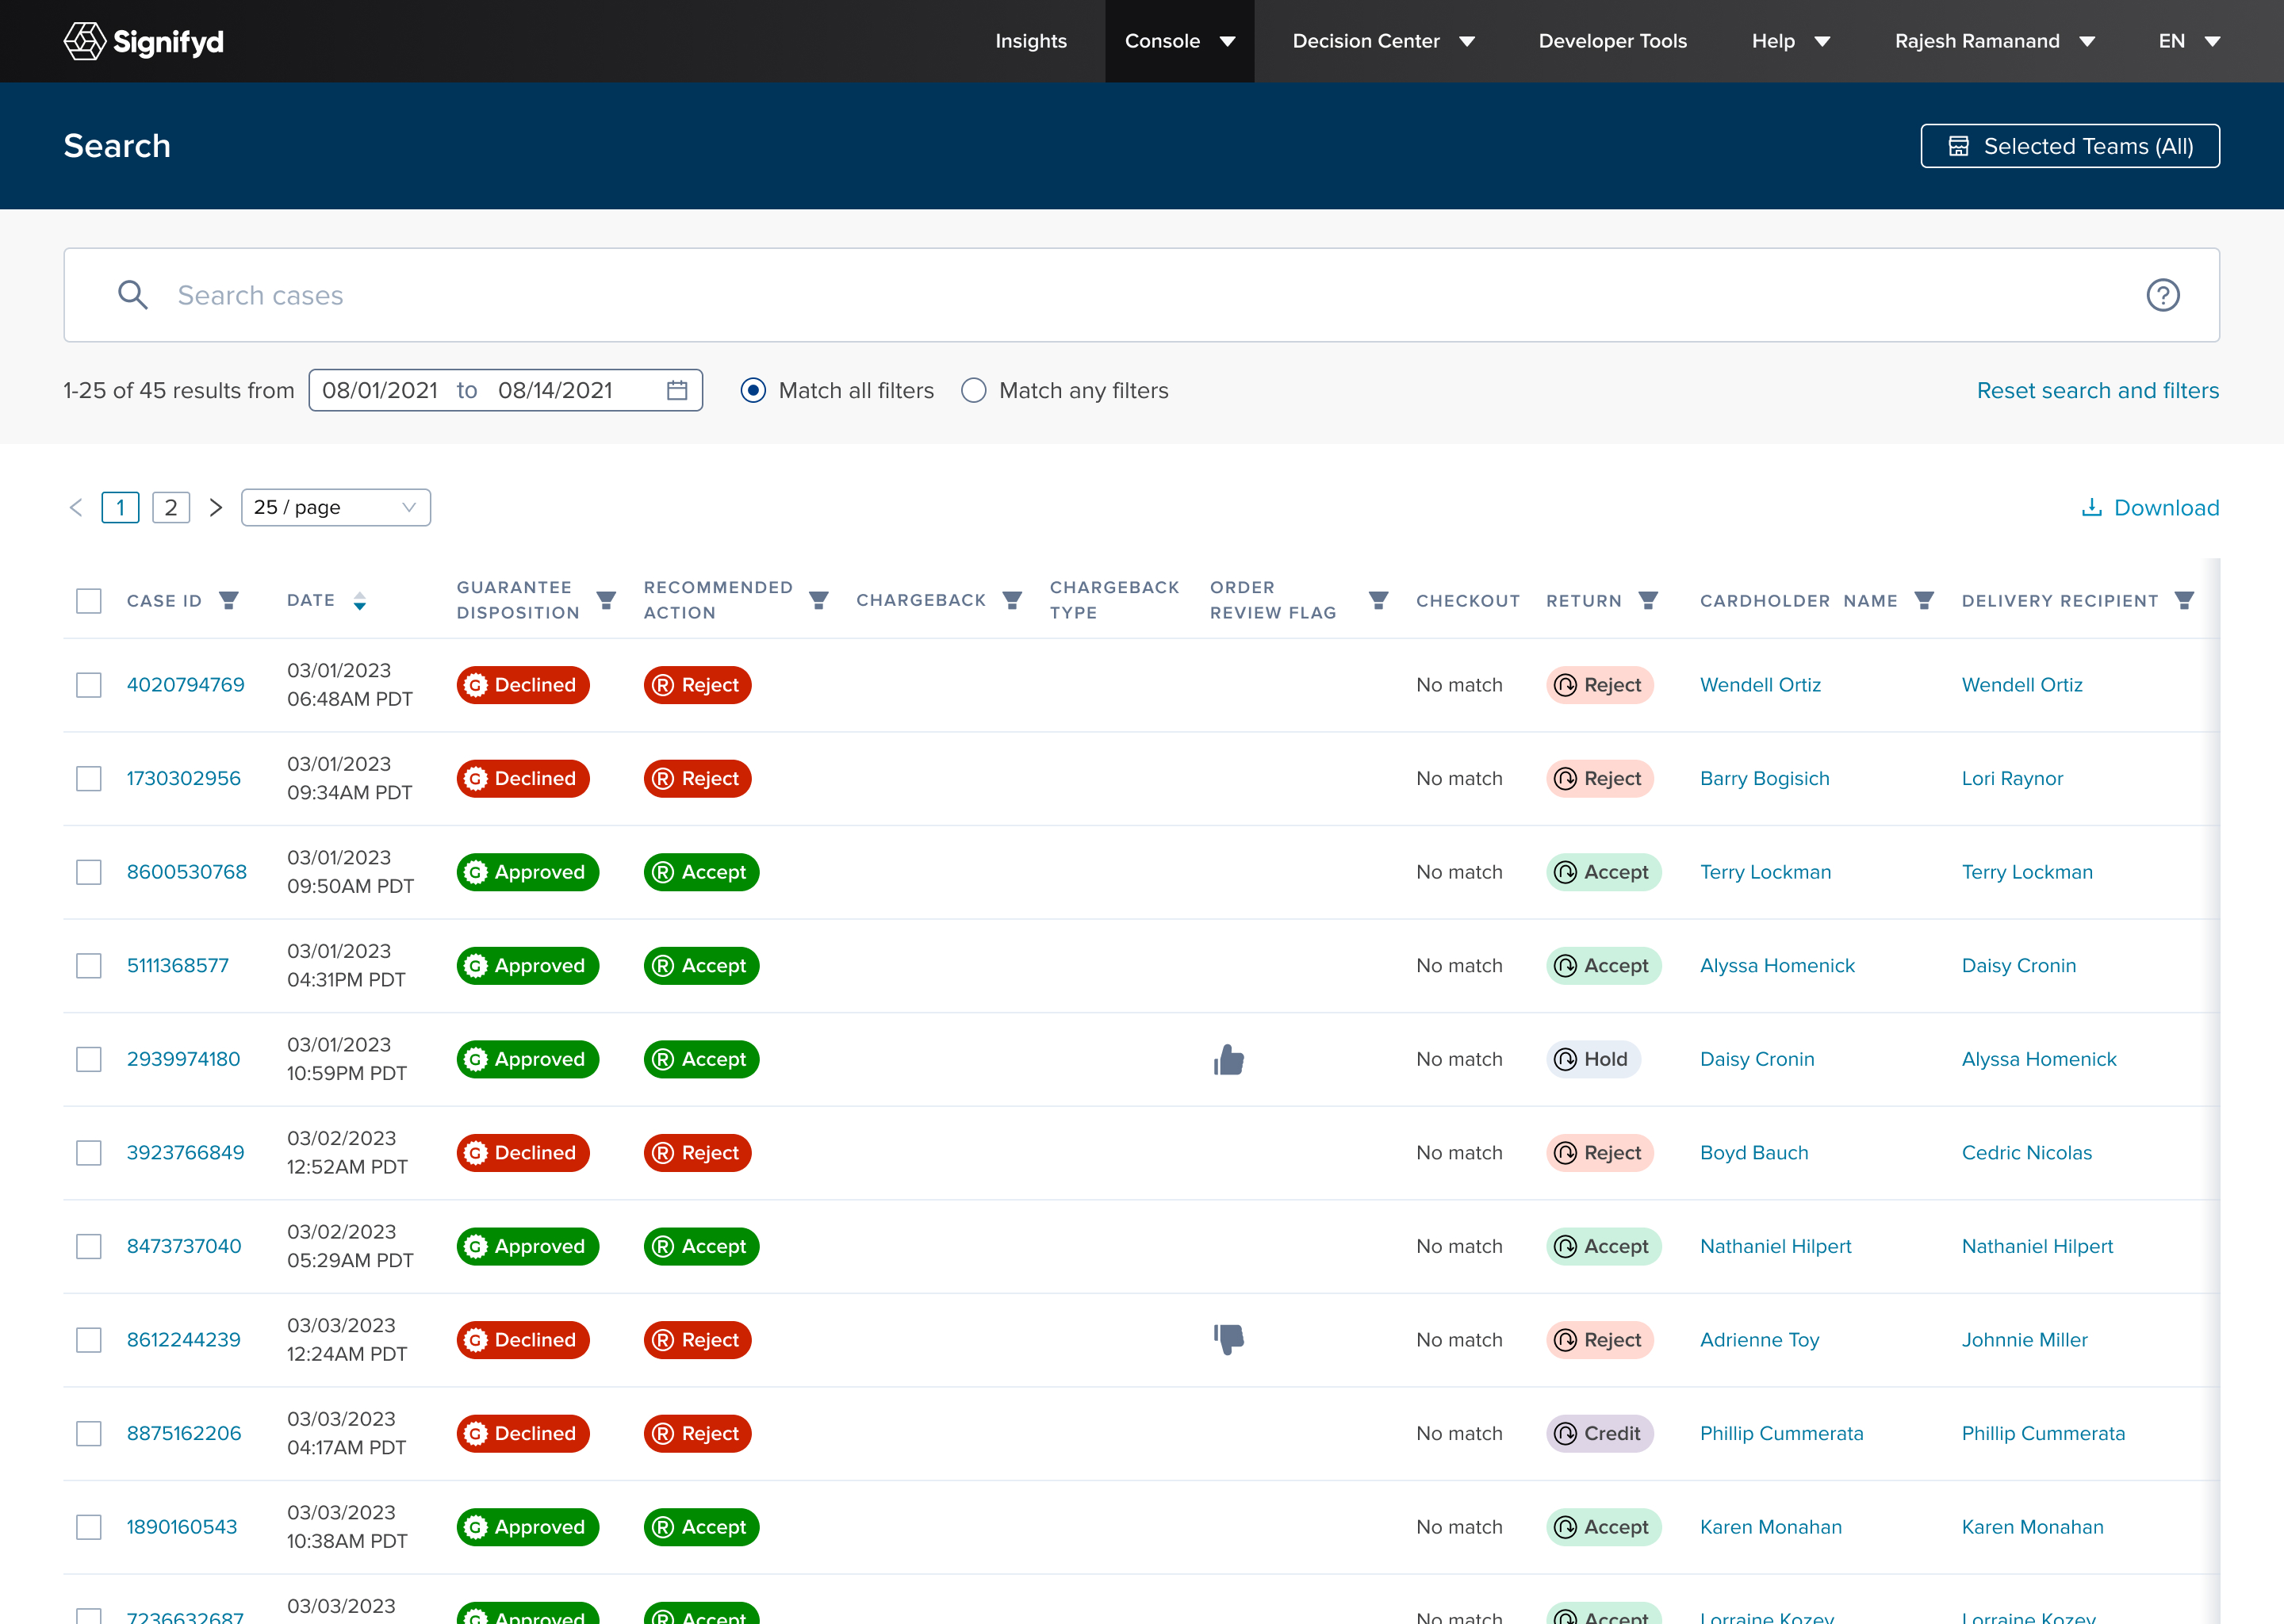The image size is (2284, 1624).
Task: Sort cases by Date column arrows
Action: pos(360,601)
